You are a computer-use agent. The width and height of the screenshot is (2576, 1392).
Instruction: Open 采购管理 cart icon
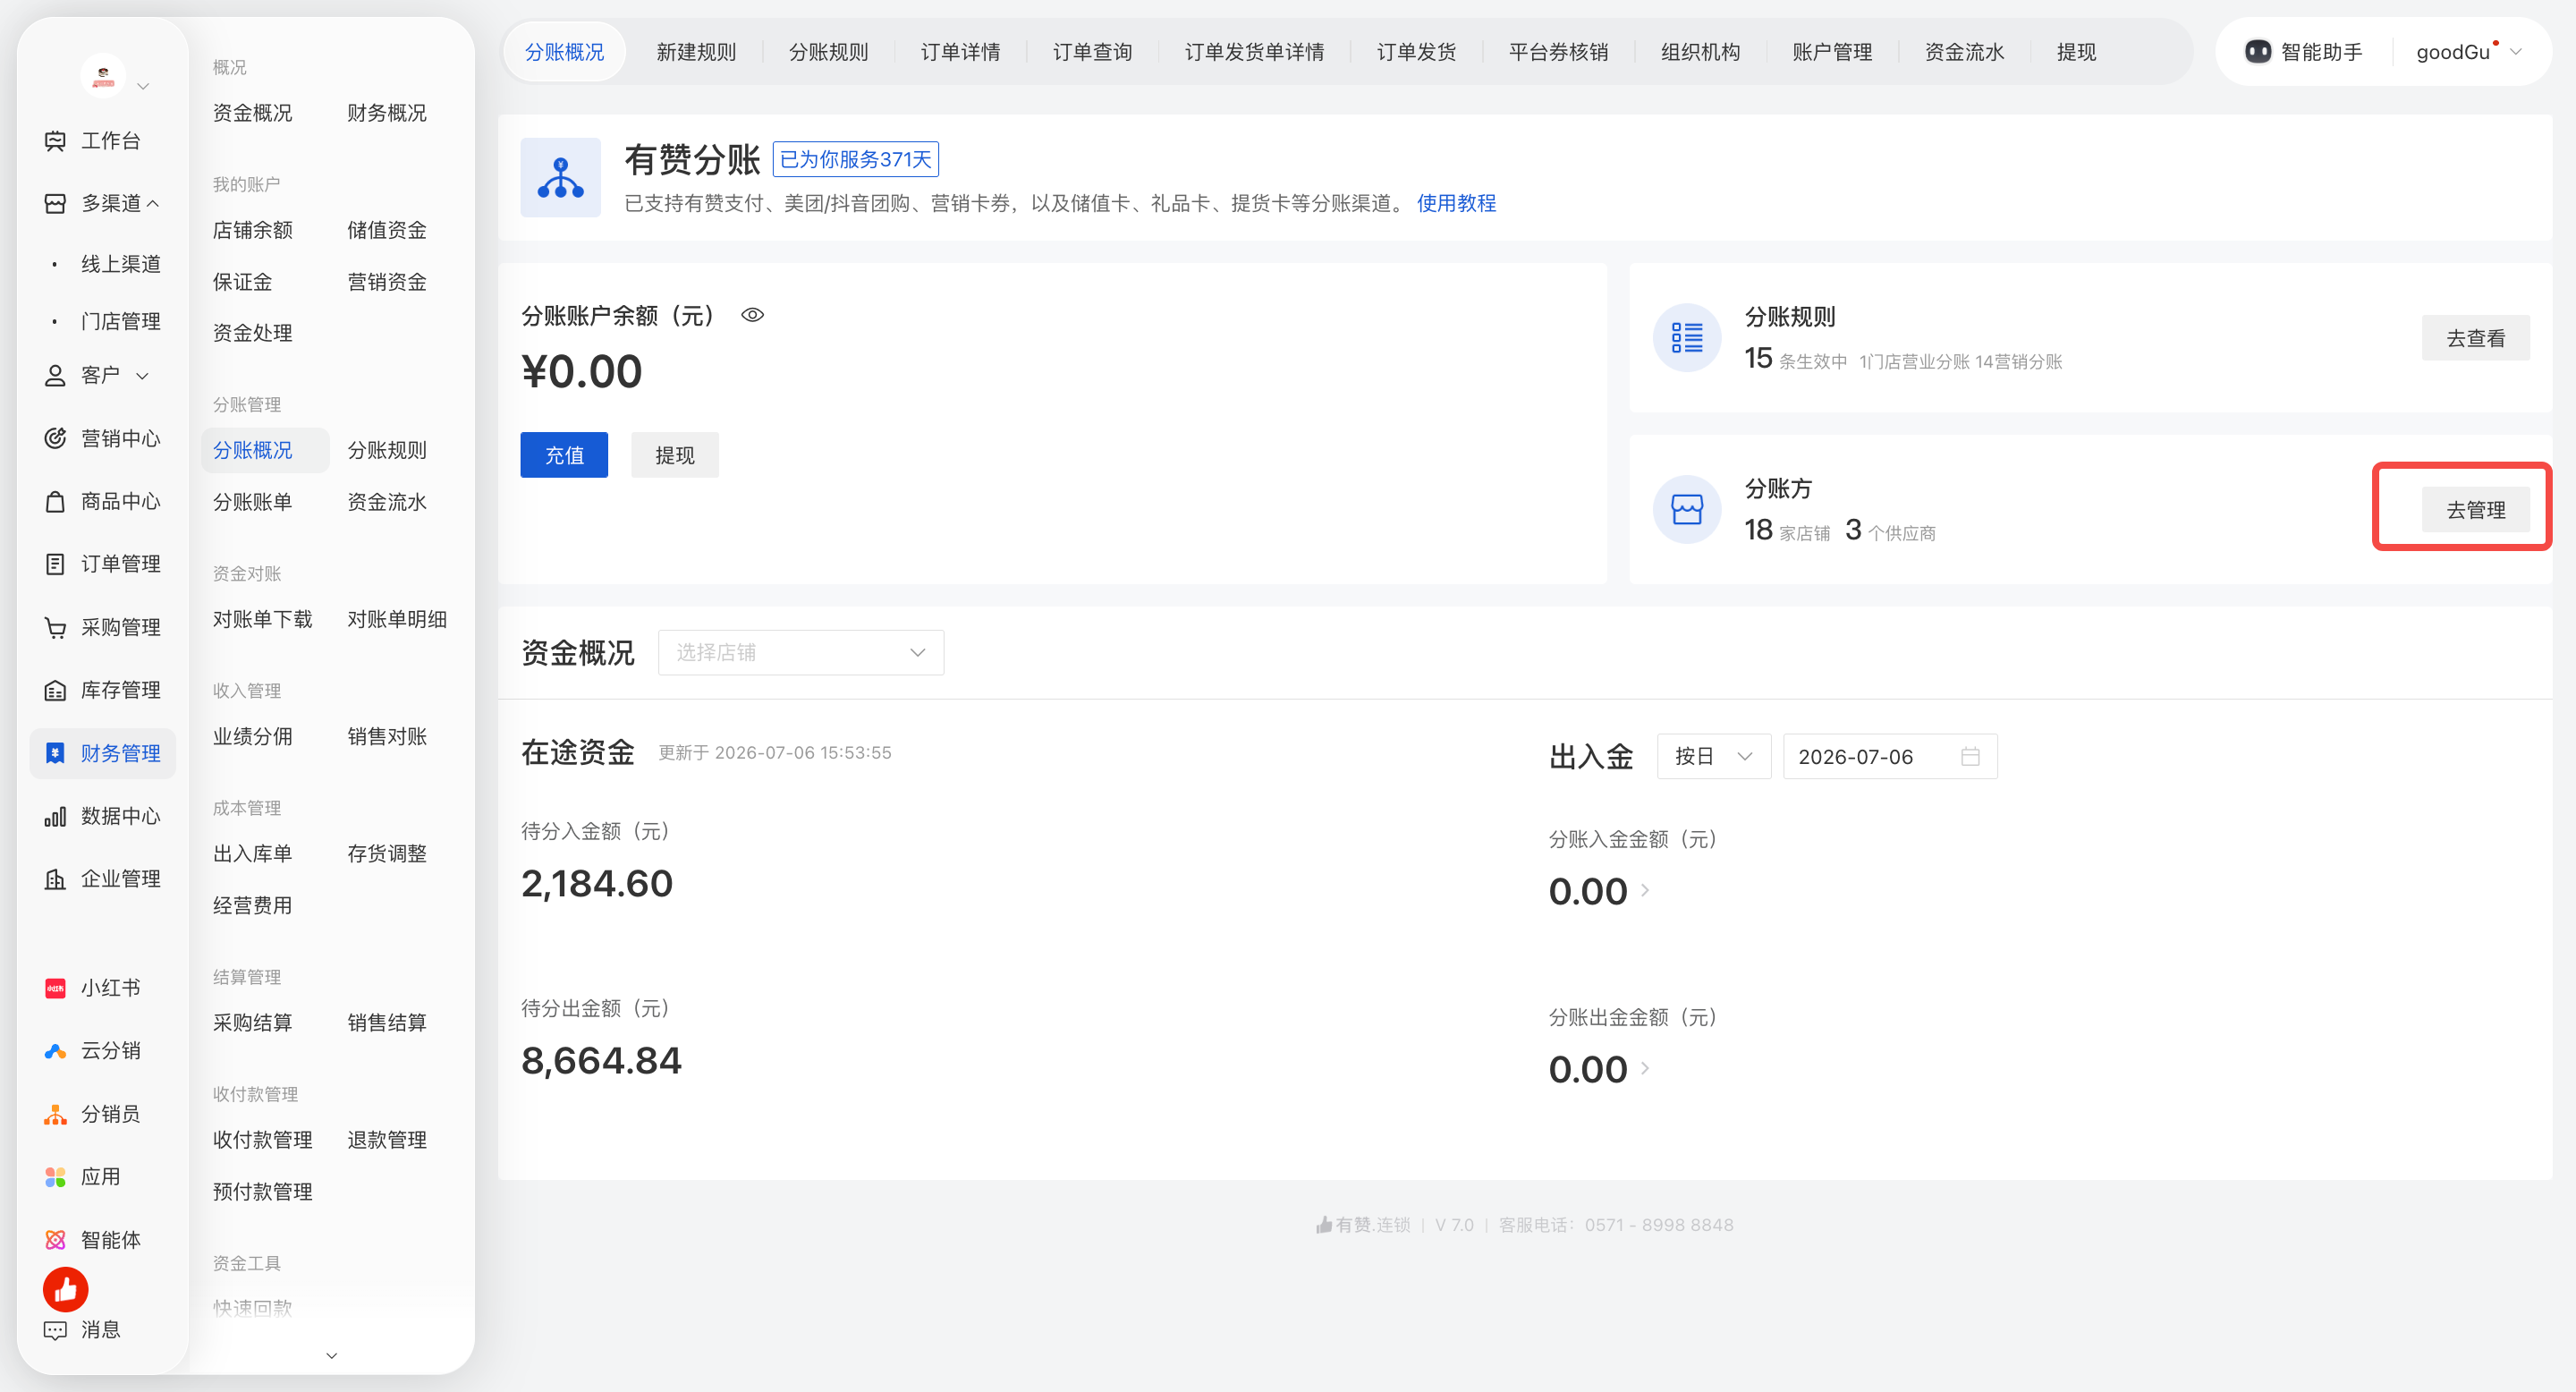(x=56, y=628)
